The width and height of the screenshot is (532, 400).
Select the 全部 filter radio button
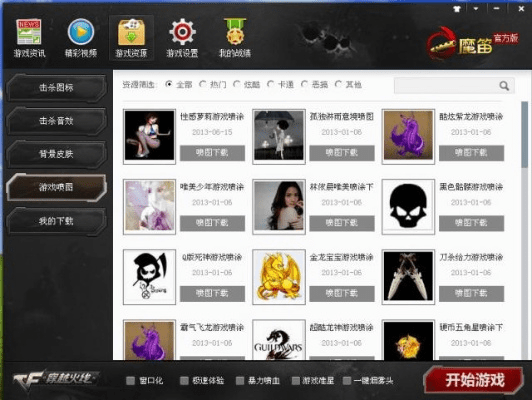tap(169, 84)
